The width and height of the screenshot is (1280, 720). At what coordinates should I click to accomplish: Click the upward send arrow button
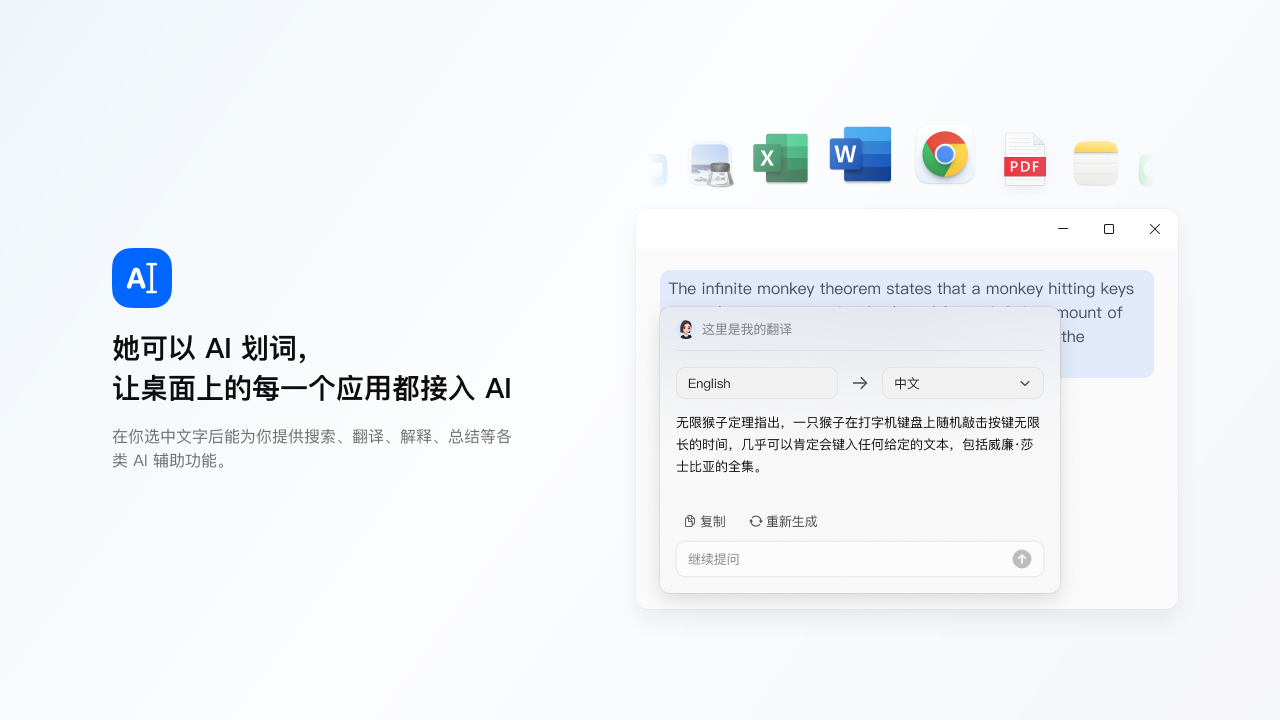(1021, 559)
